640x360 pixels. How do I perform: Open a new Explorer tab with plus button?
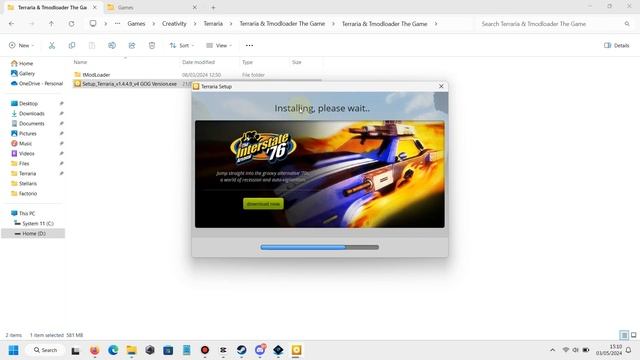(213, 7)
